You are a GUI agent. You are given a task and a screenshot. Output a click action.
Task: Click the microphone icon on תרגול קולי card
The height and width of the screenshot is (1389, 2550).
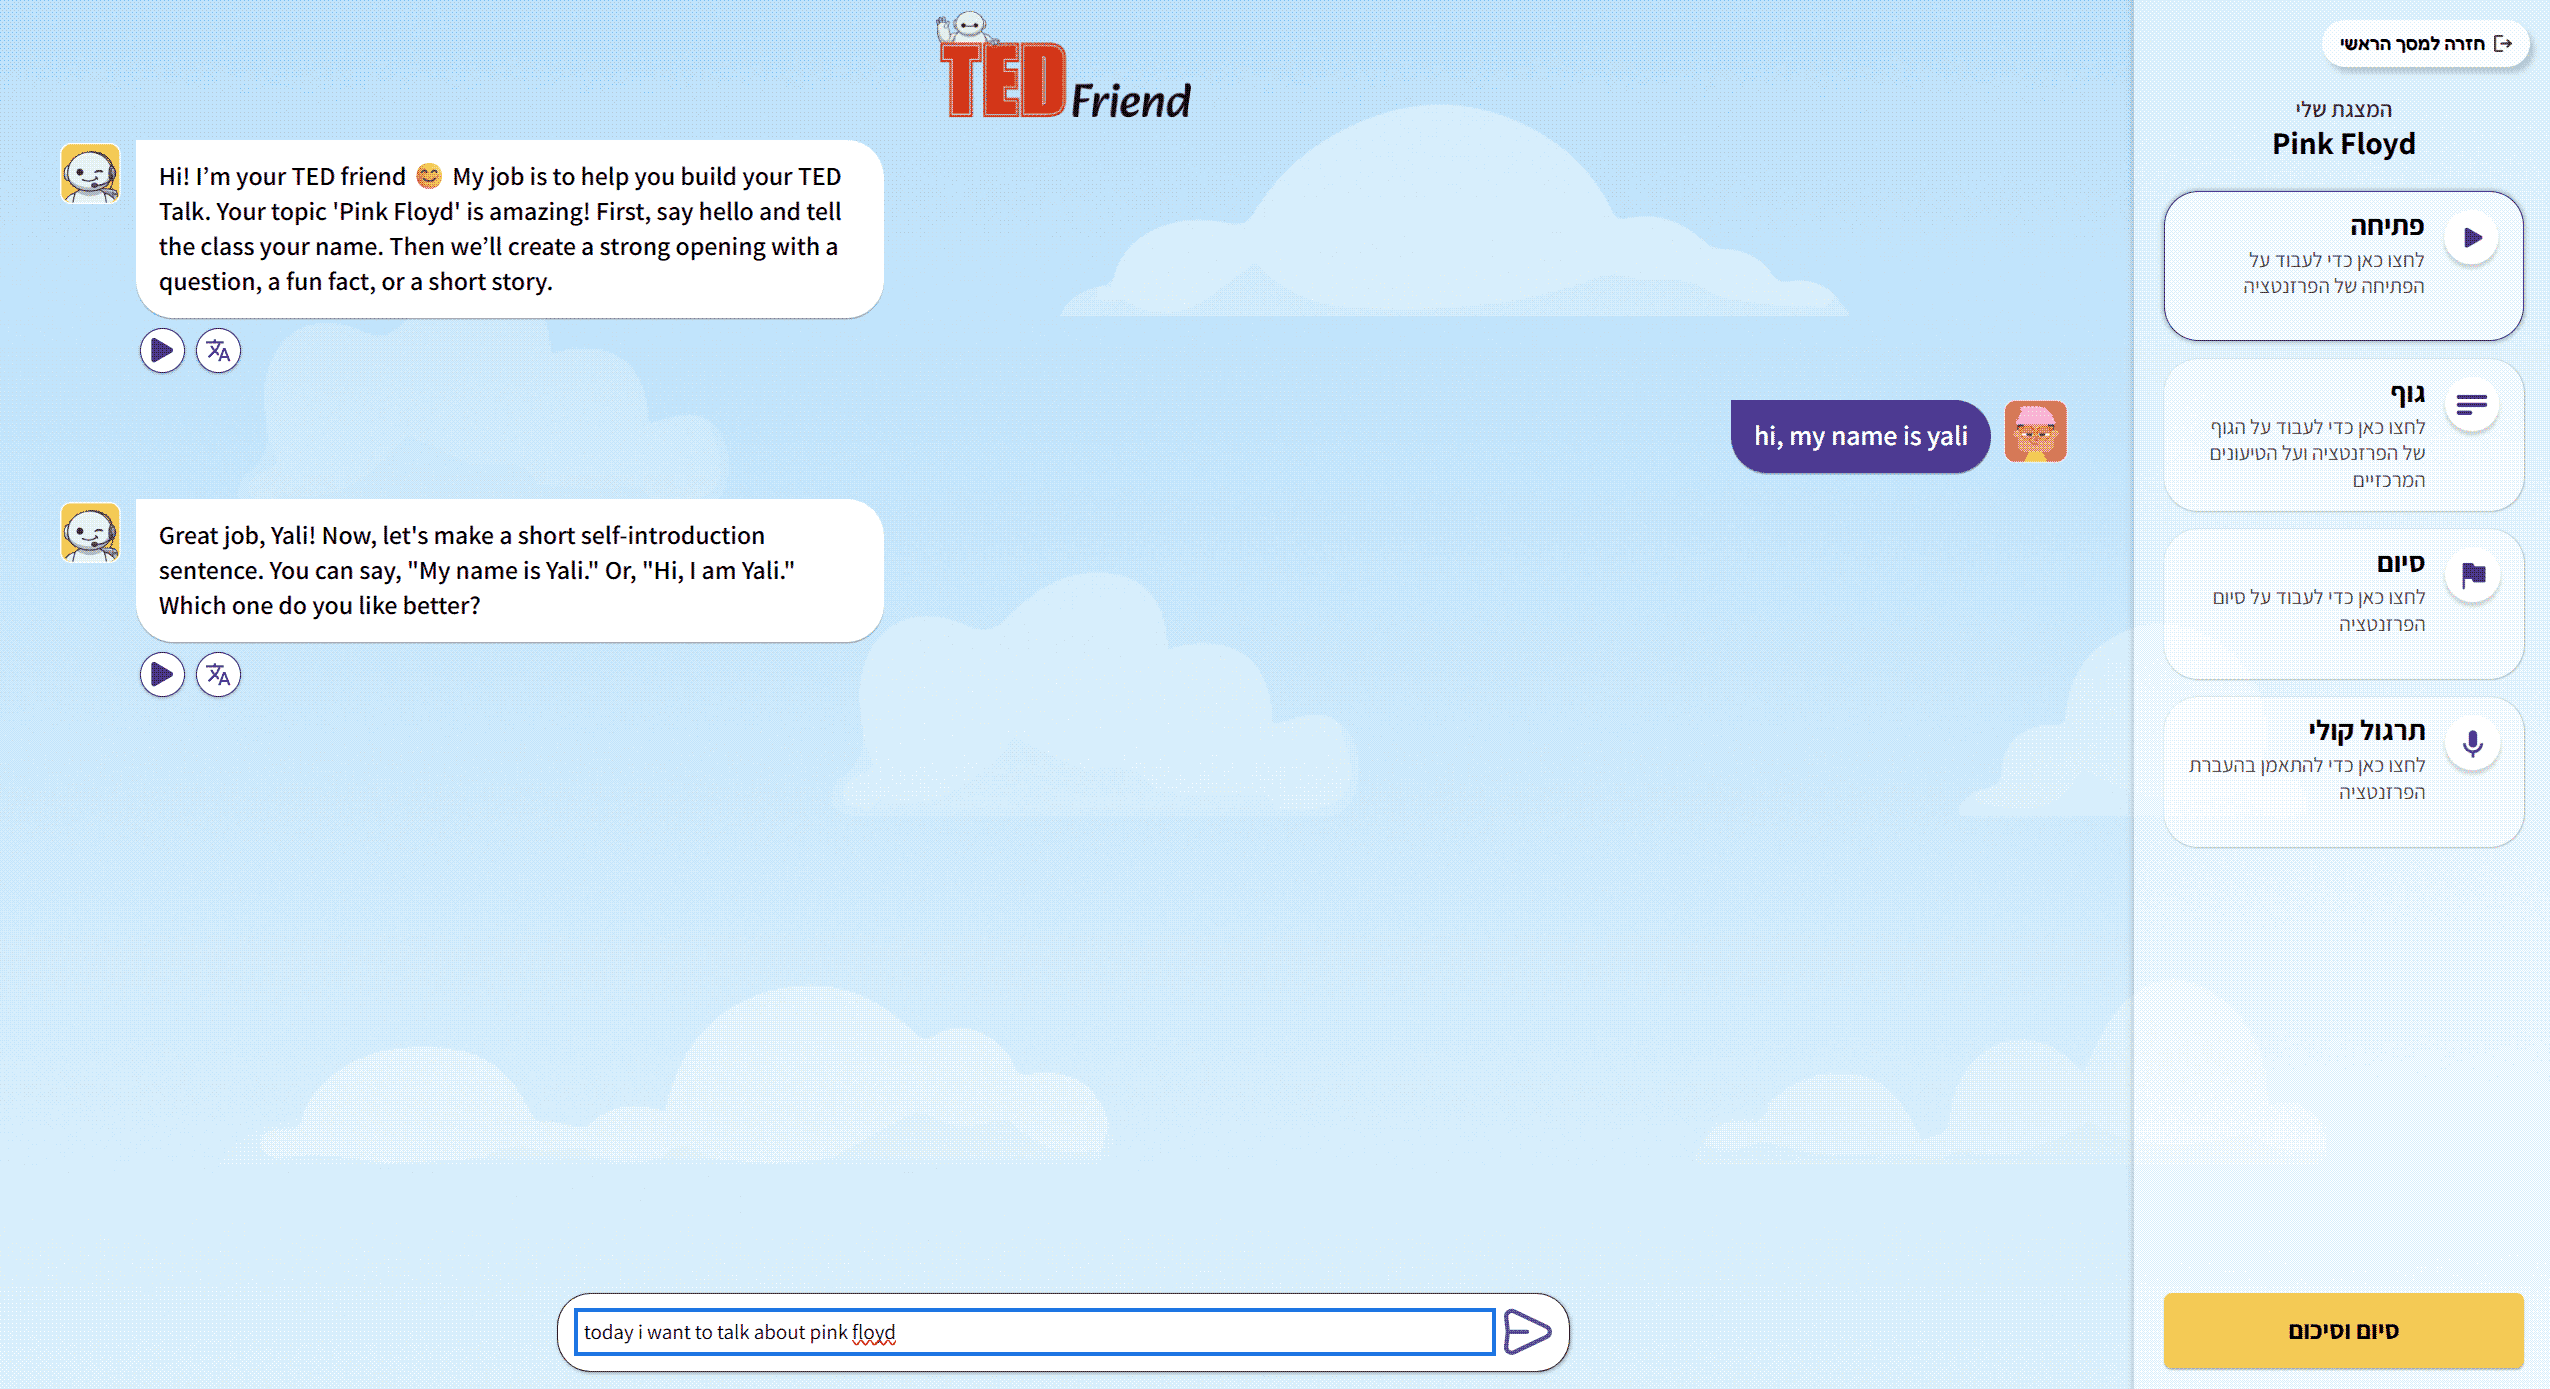(2472, 743)
